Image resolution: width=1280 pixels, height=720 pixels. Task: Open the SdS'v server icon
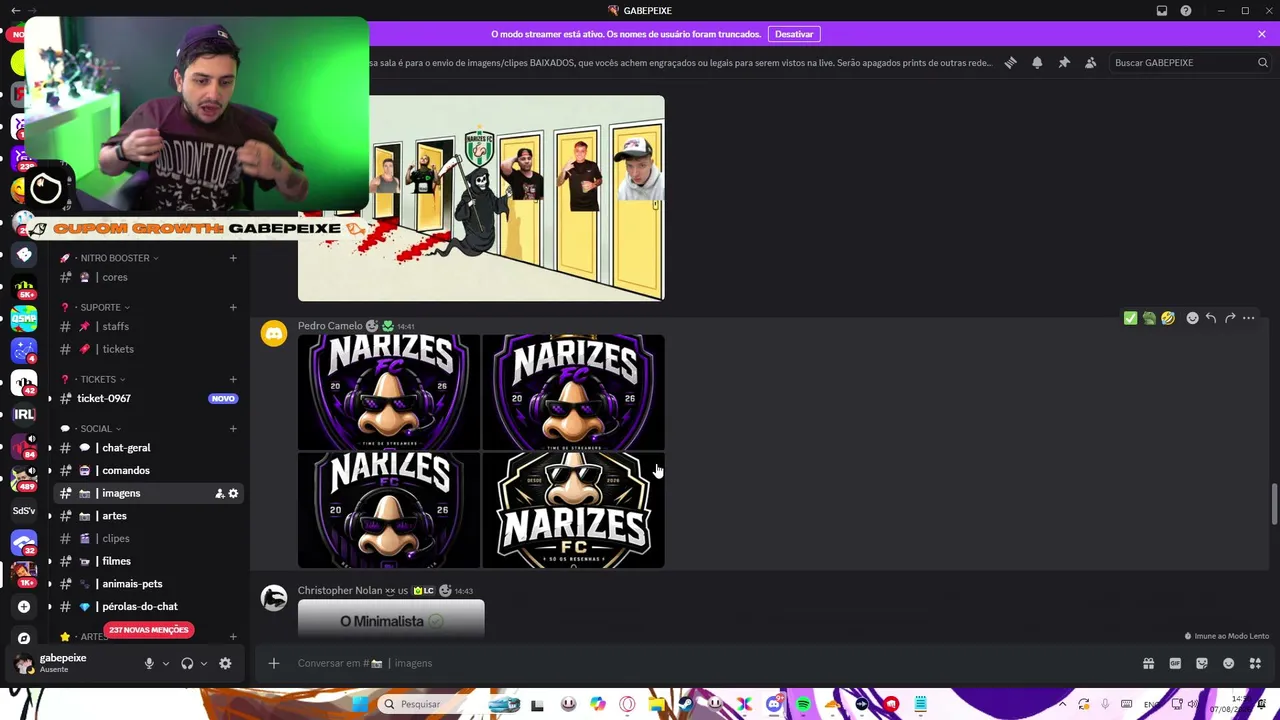click(x=24, y=510)
